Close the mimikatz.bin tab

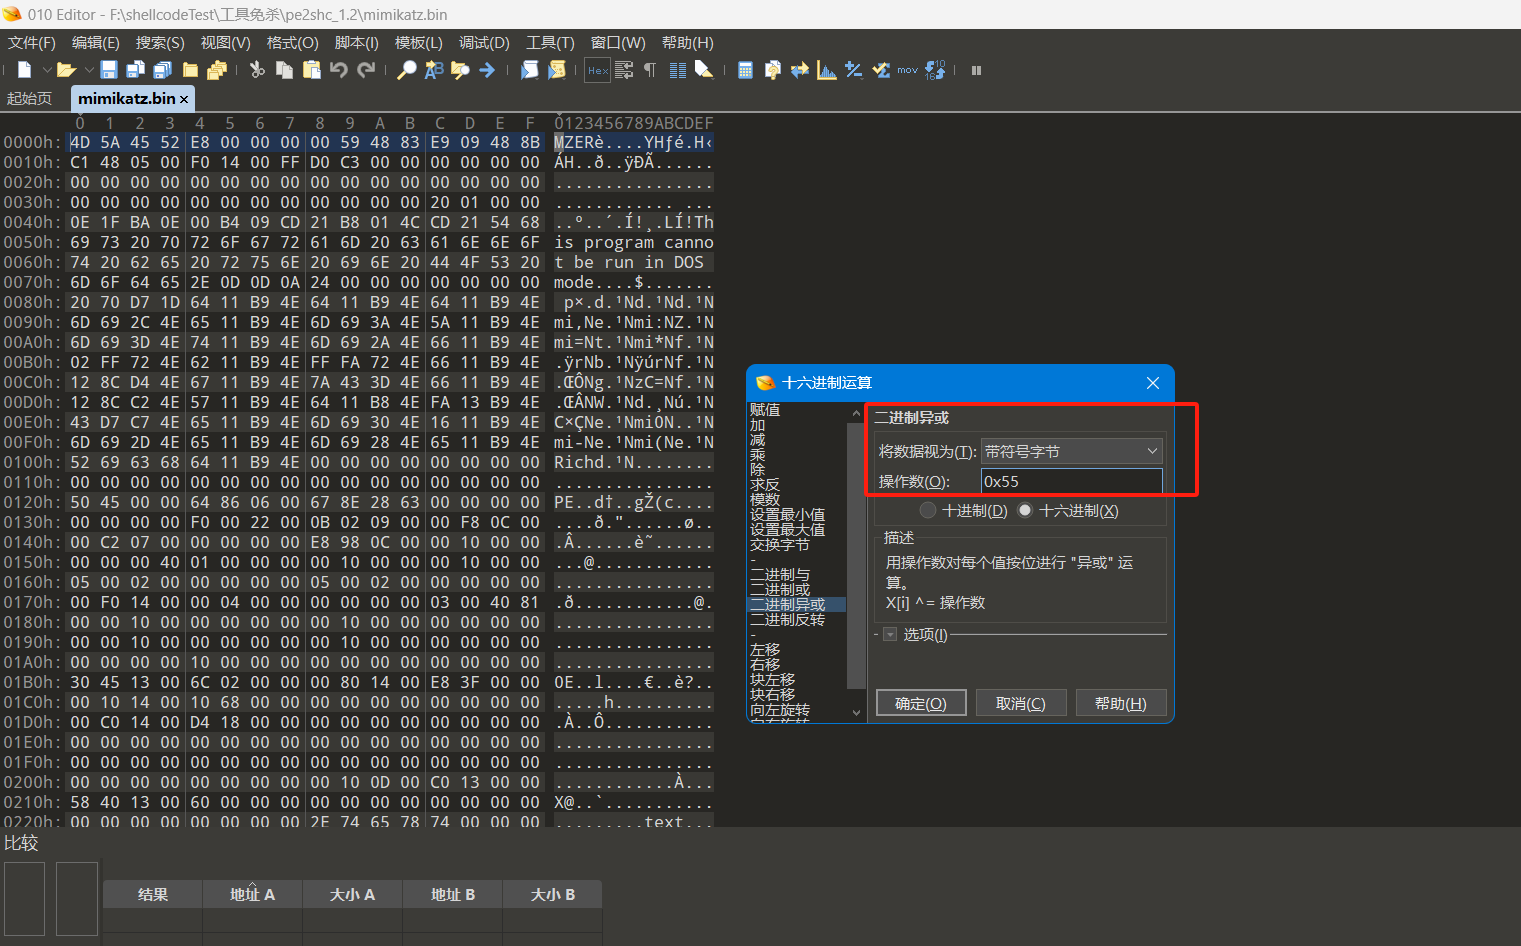pyautogui.click(x=184, y=99)
